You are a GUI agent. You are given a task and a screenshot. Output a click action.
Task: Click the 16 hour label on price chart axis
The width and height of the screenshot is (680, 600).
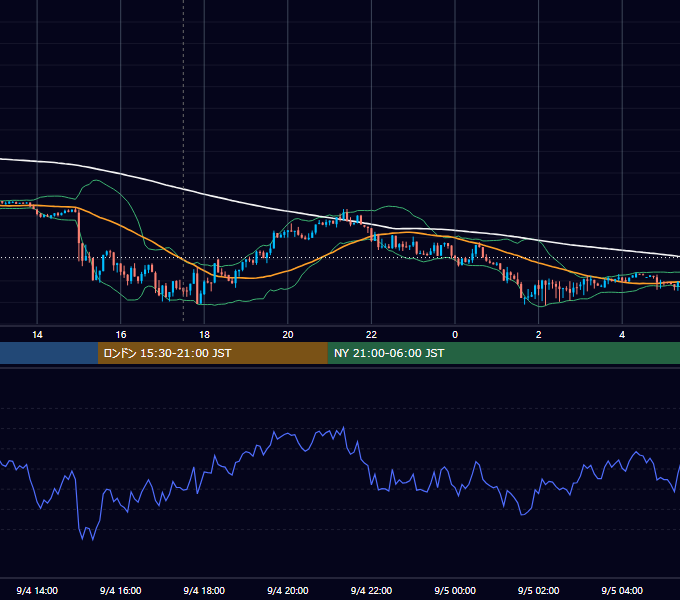point(121,335)
